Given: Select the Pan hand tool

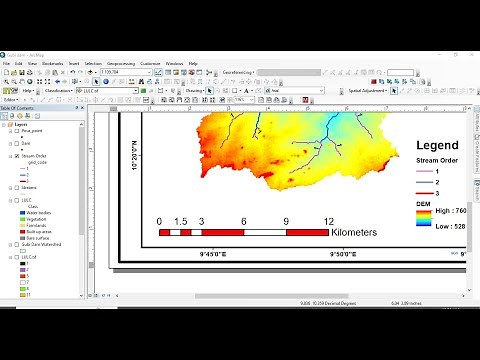Looking at the screenshot, I should (x=22, y=81).
